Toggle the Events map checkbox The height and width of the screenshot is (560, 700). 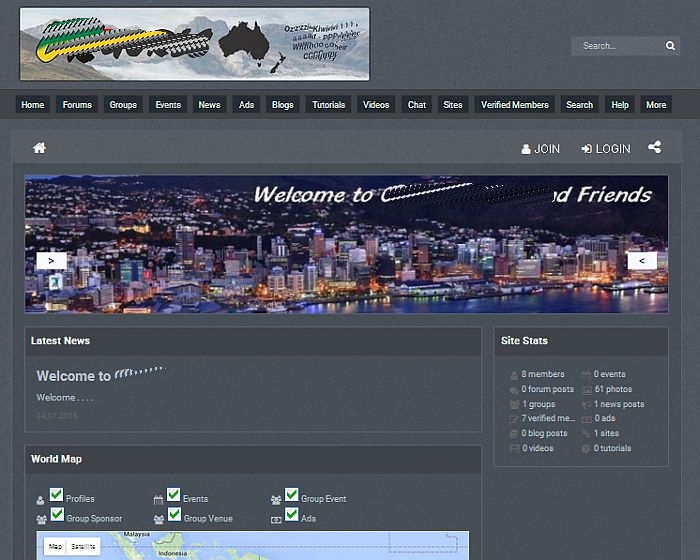pyautogui.click(x=174, y=495)
